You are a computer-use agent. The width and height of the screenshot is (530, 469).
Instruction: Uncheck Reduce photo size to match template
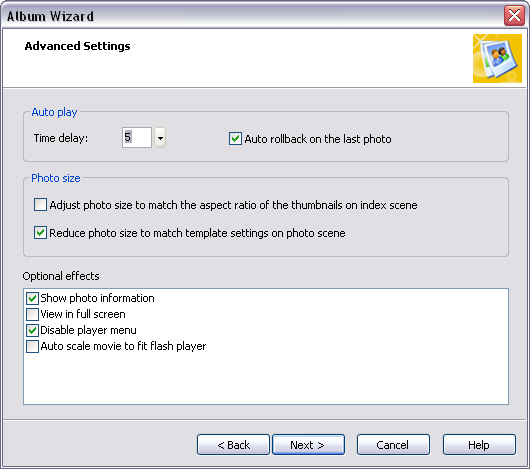coord(40,233)
